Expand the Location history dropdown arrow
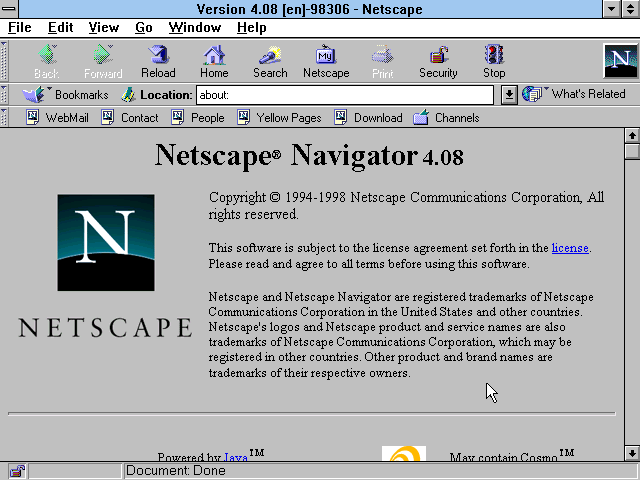This screenshot has width=640, height=480. coord(508,95)
